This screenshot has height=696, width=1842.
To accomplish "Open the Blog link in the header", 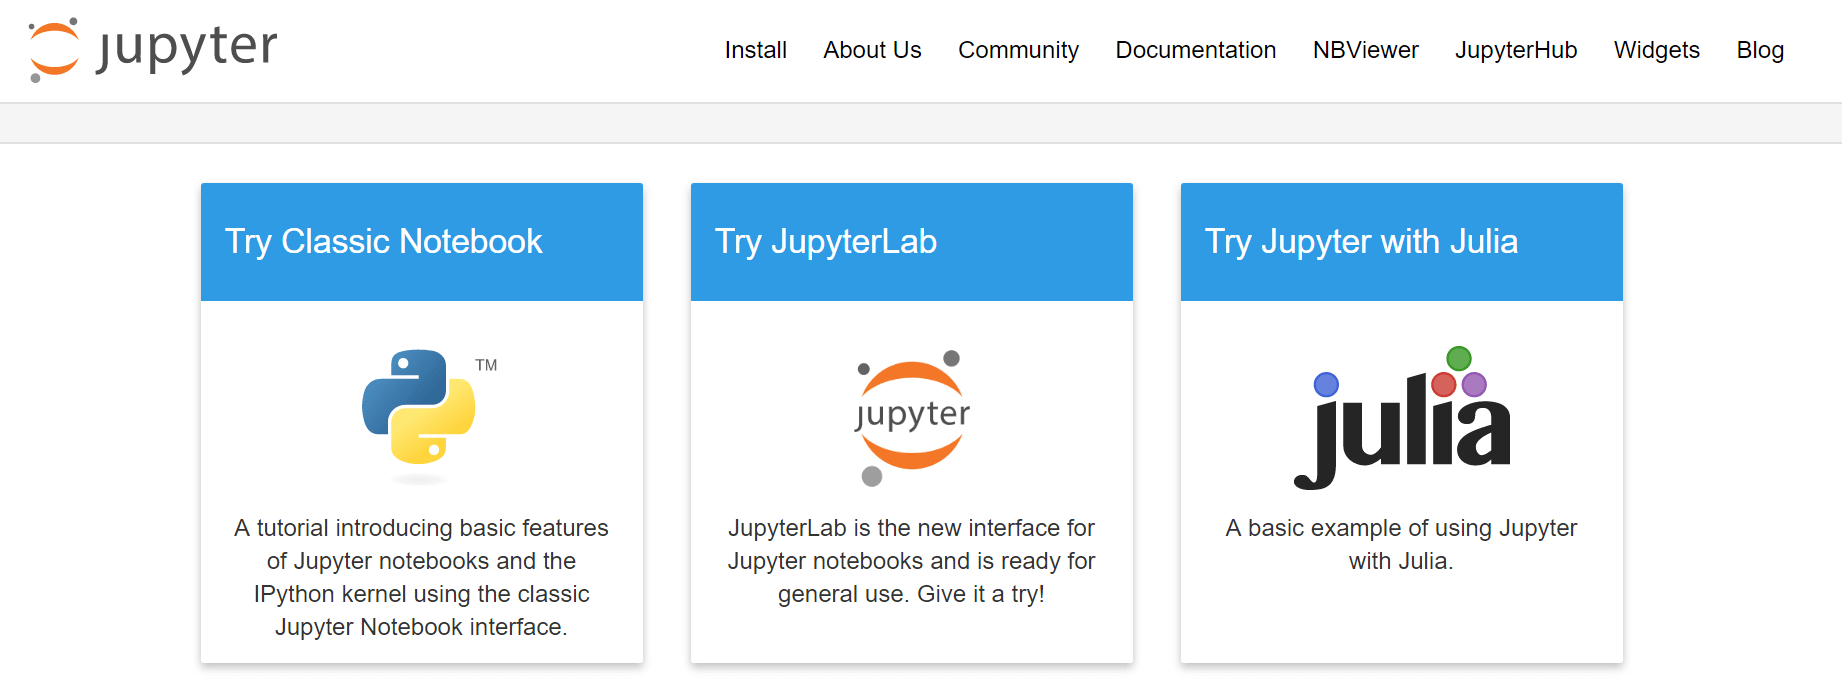I will (x=1760, y=50).
